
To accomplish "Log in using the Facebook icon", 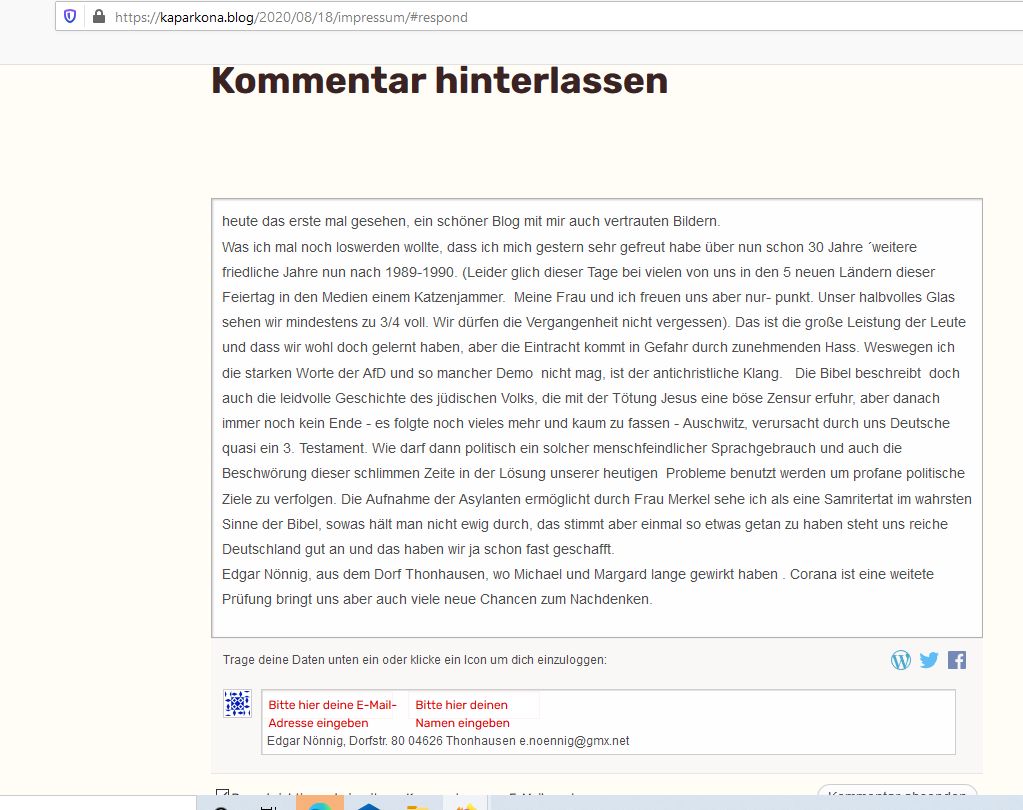I will pos(957,660).
